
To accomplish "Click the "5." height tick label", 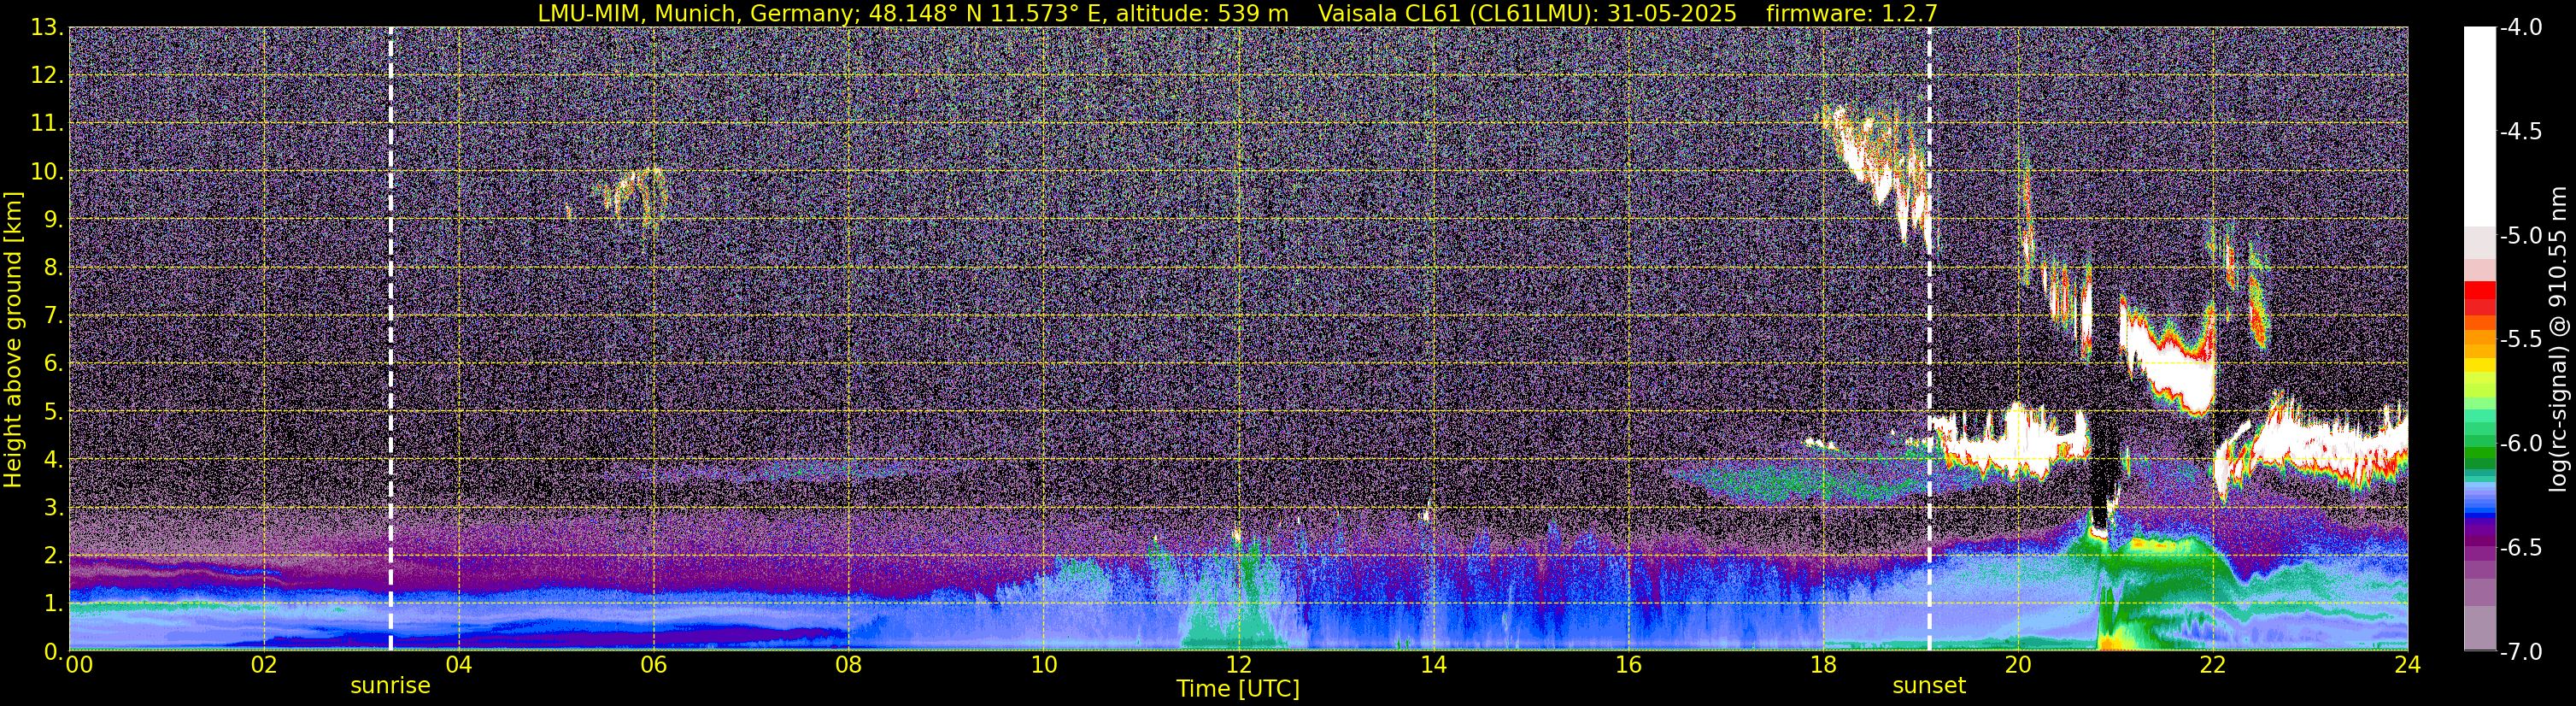I will pyautogui.click(x=52, y=412).
